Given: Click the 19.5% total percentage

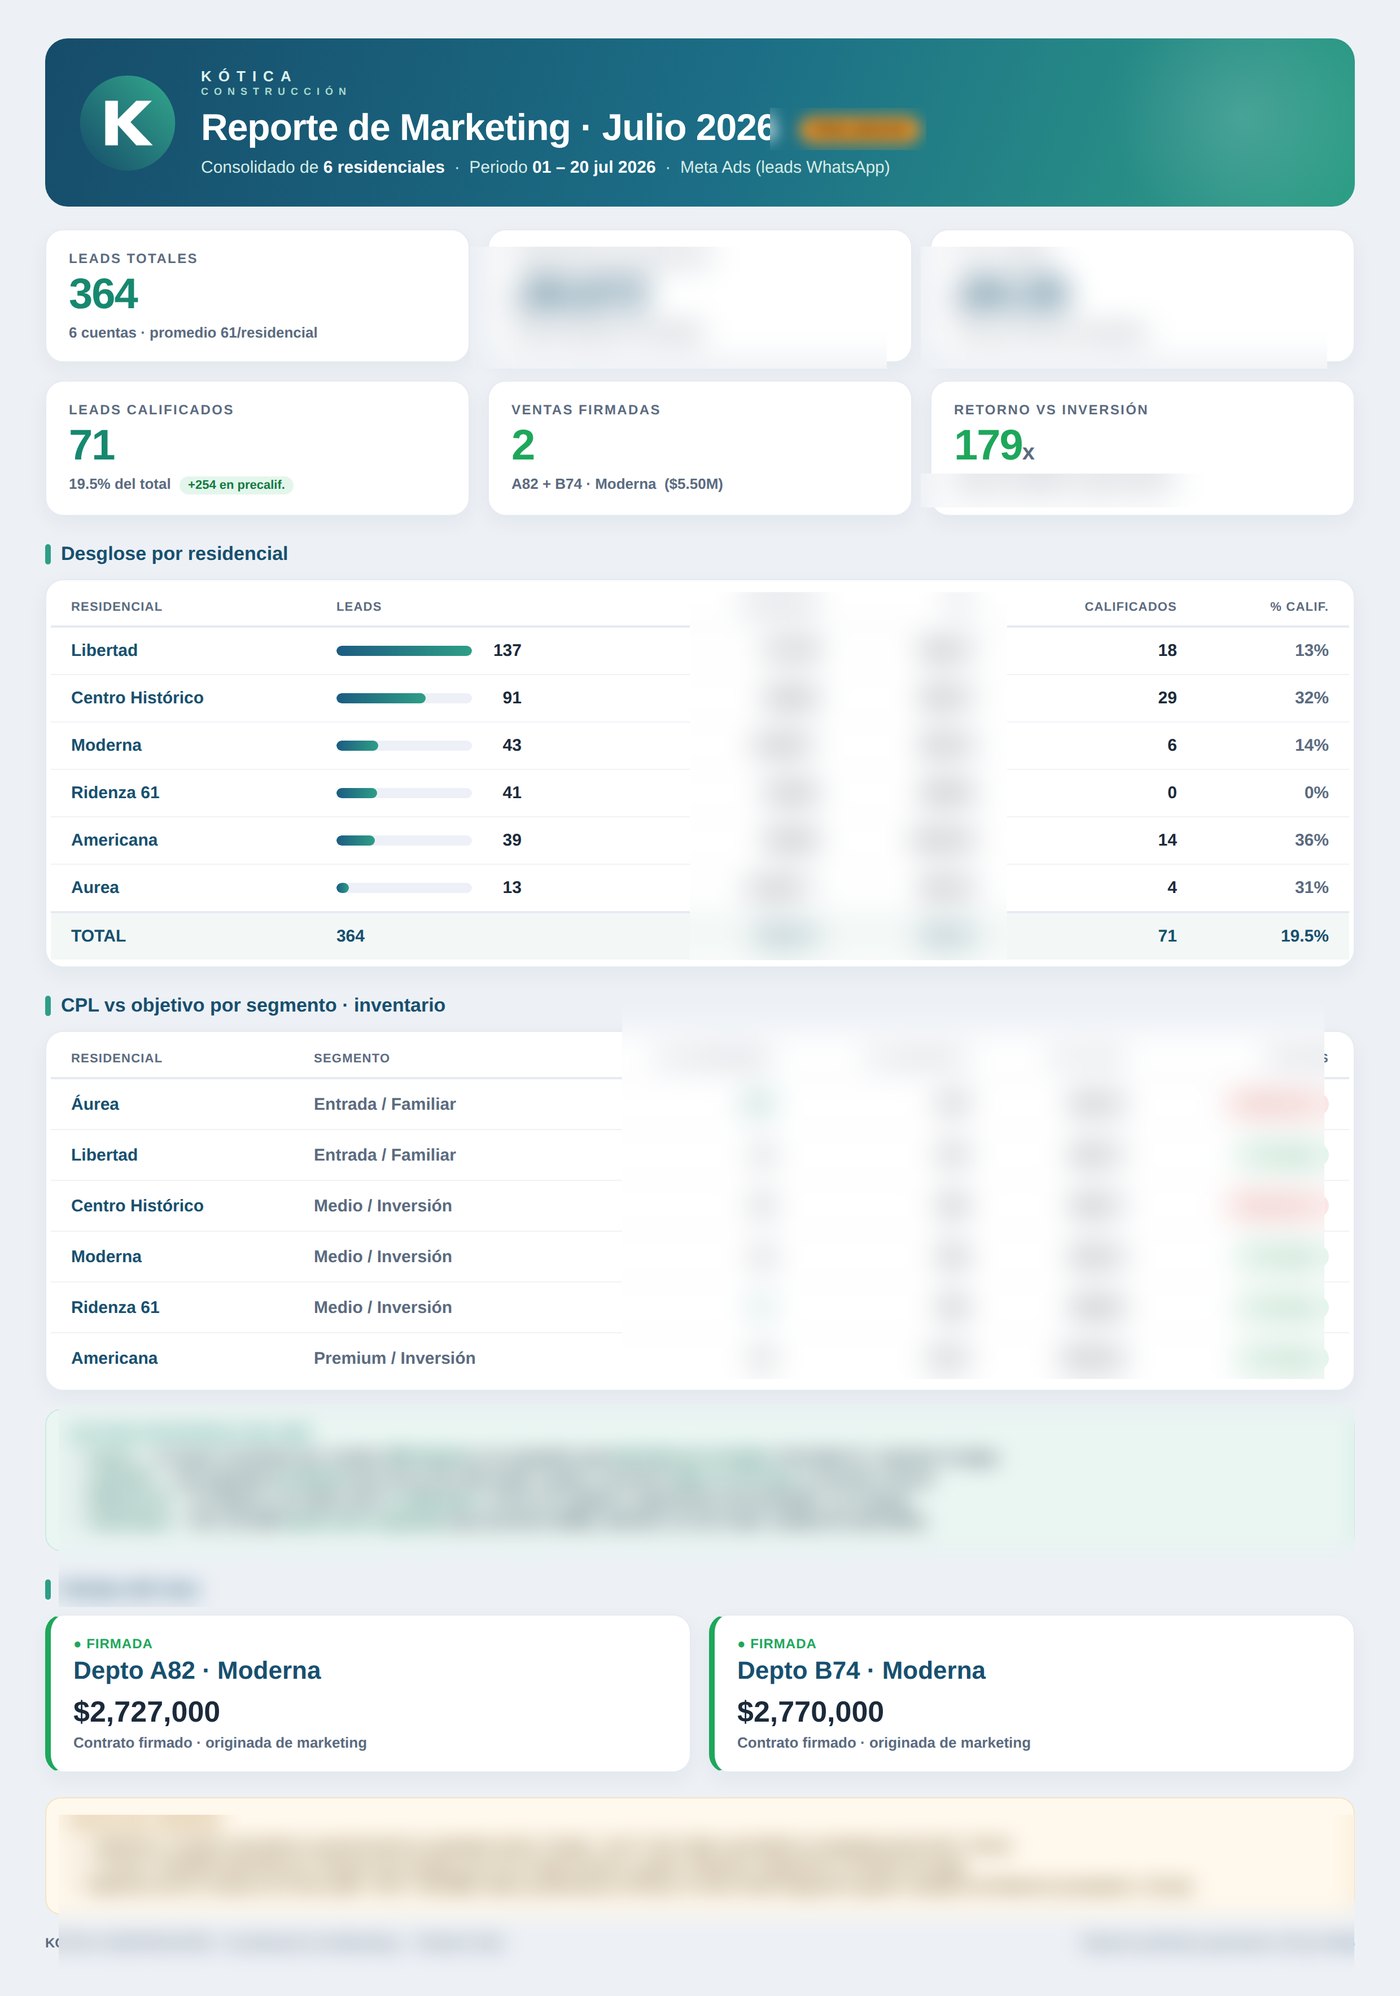Looking at the screenshot, I should pyautogui.click(x=1304, y=937).
